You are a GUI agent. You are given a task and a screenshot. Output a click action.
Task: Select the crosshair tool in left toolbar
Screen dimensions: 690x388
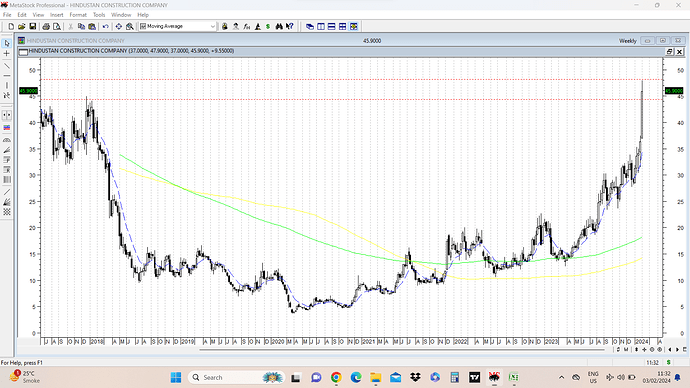(7, 53)
